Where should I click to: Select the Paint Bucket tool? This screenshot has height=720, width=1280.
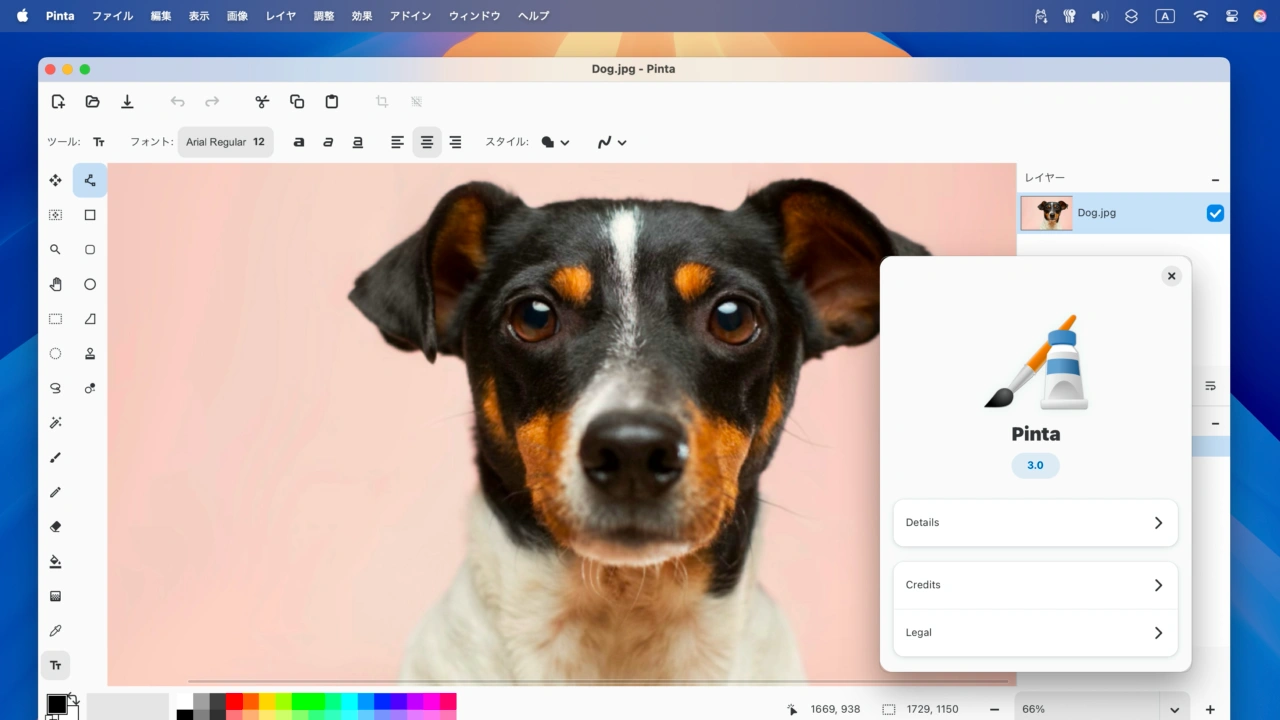point(55,562)
